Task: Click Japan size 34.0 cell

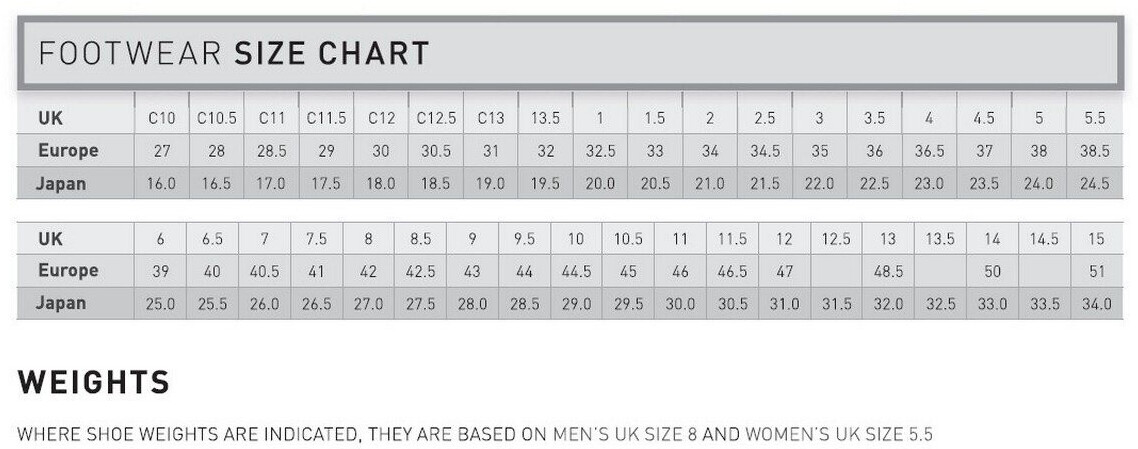Action: 1097,304
